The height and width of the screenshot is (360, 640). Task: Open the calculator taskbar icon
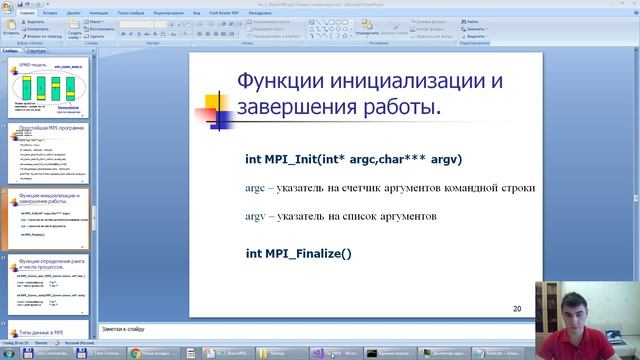(x=191, y=353)
